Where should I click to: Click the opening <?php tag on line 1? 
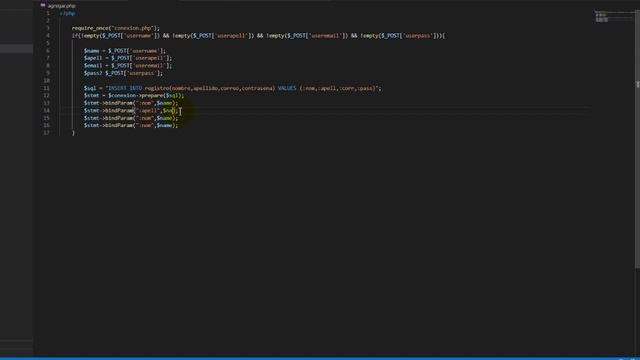coord(67,13)
